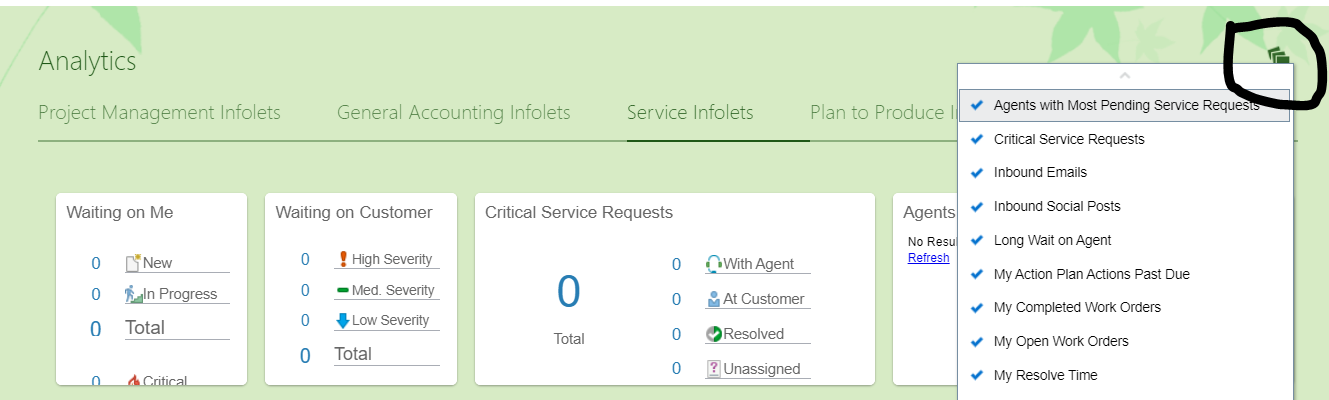Click the In Progress walking person icon
1329x400 pixels.
tap(134, 294)
